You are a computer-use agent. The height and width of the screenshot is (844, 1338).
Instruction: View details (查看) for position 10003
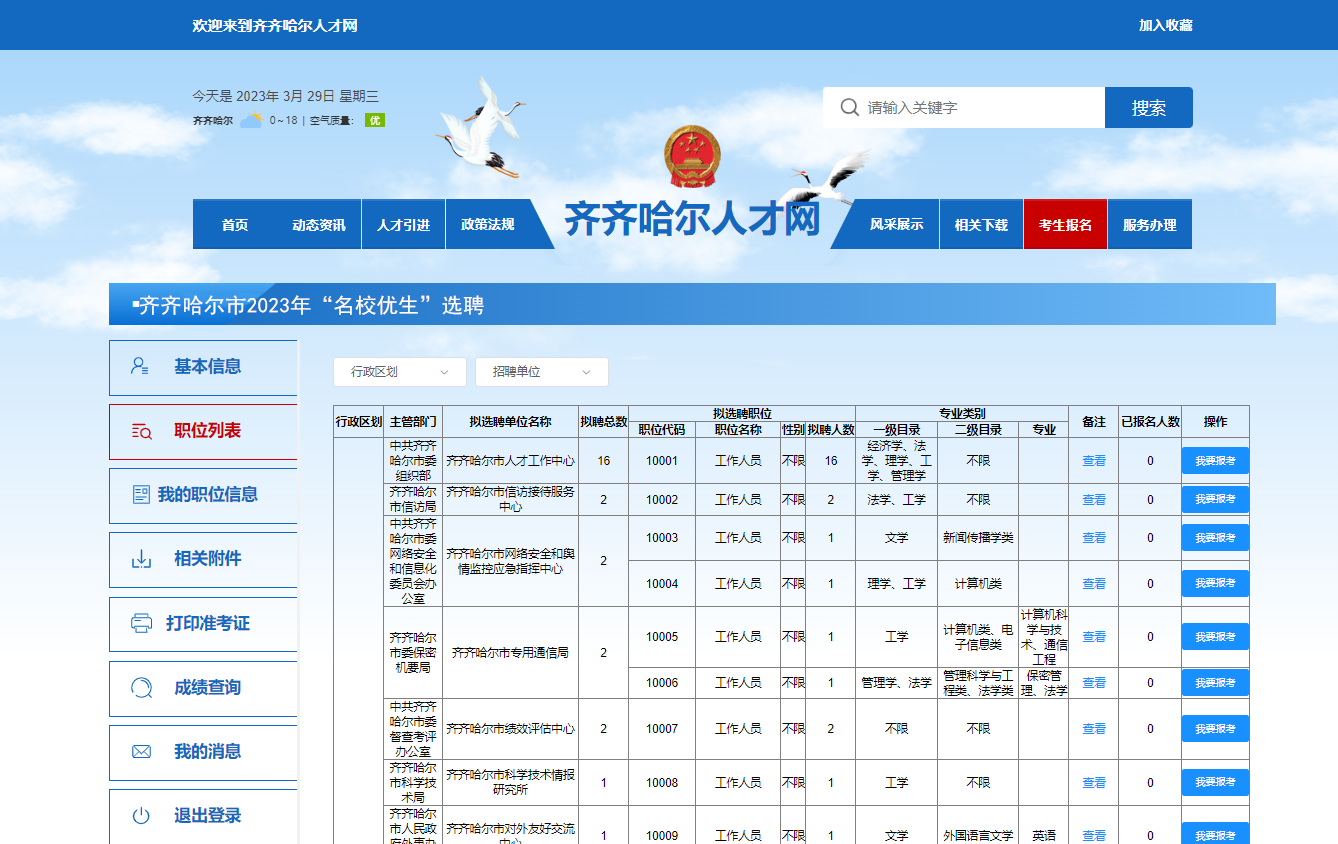tap(1094, 538)
